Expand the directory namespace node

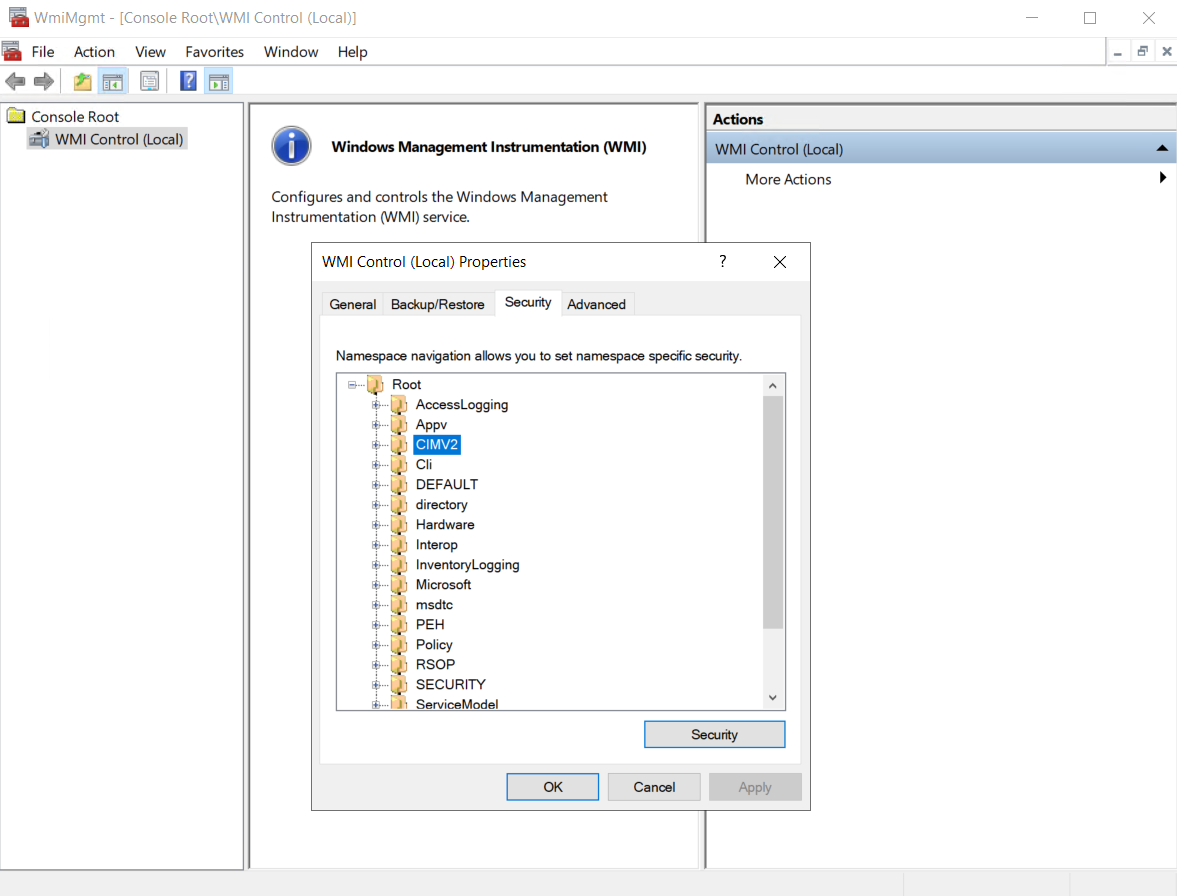pos(376,505)
